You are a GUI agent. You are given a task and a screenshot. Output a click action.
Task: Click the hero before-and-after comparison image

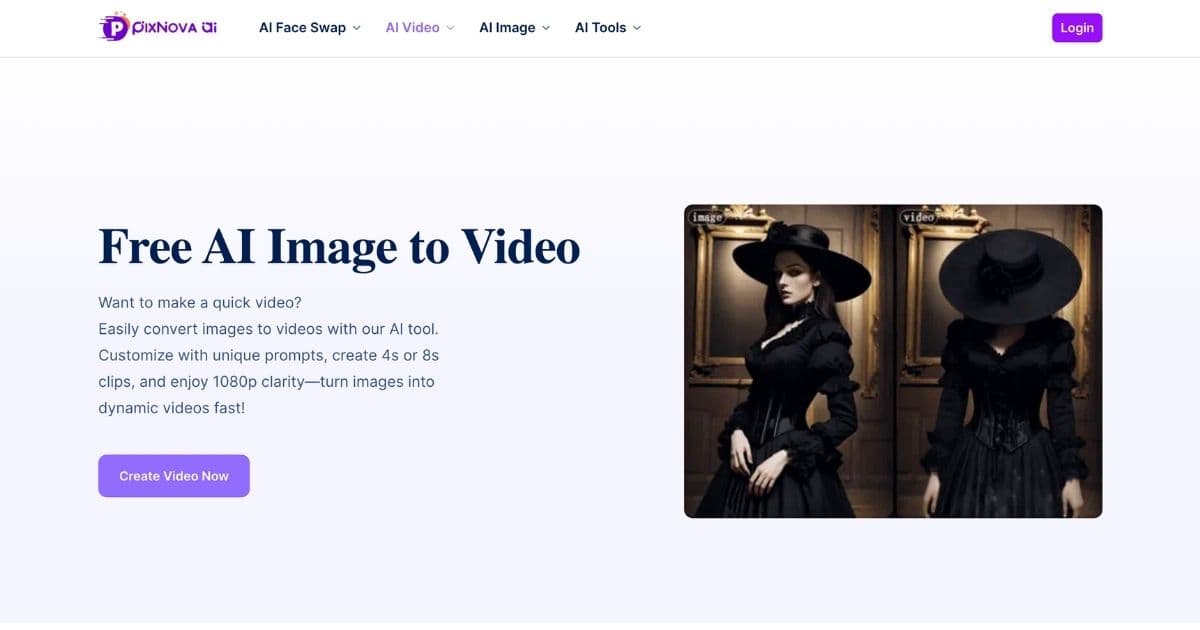[893, 360]
